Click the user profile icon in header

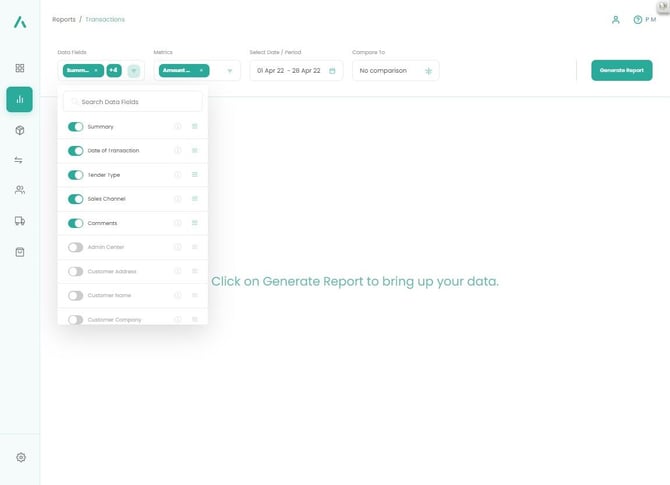point(616,19)
